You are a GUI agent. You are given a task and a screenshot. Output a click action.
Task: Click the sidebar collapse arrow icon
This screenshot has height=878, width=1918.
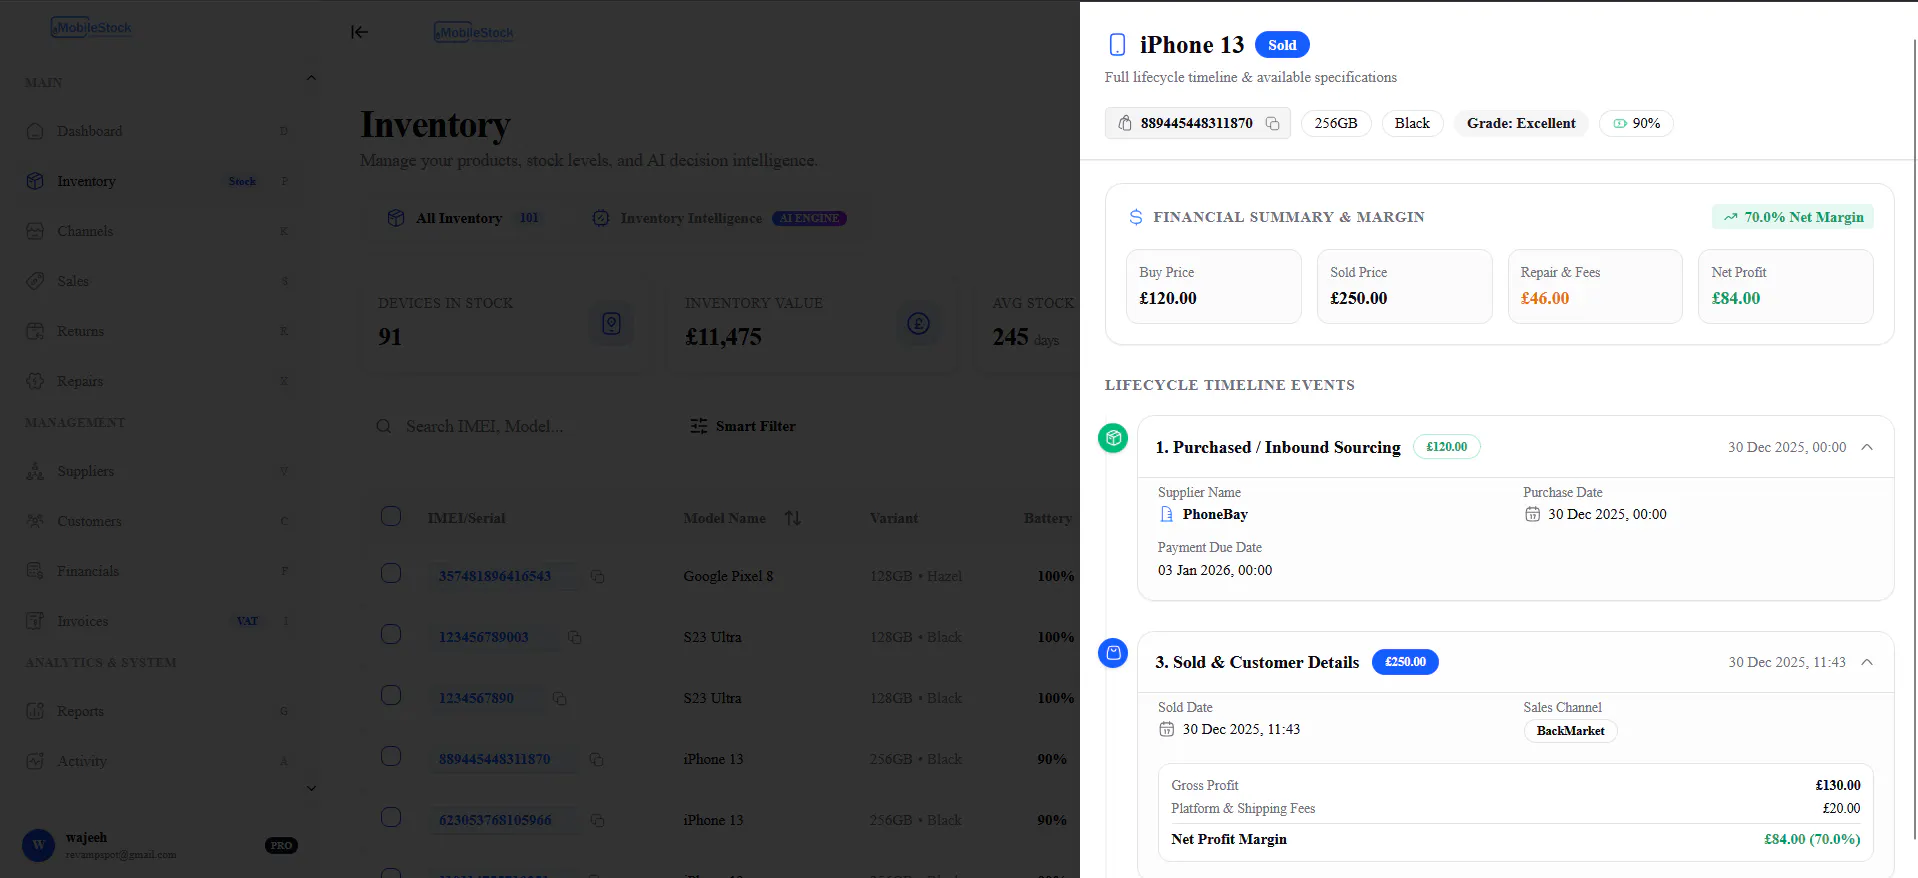[x=359, y=32]
